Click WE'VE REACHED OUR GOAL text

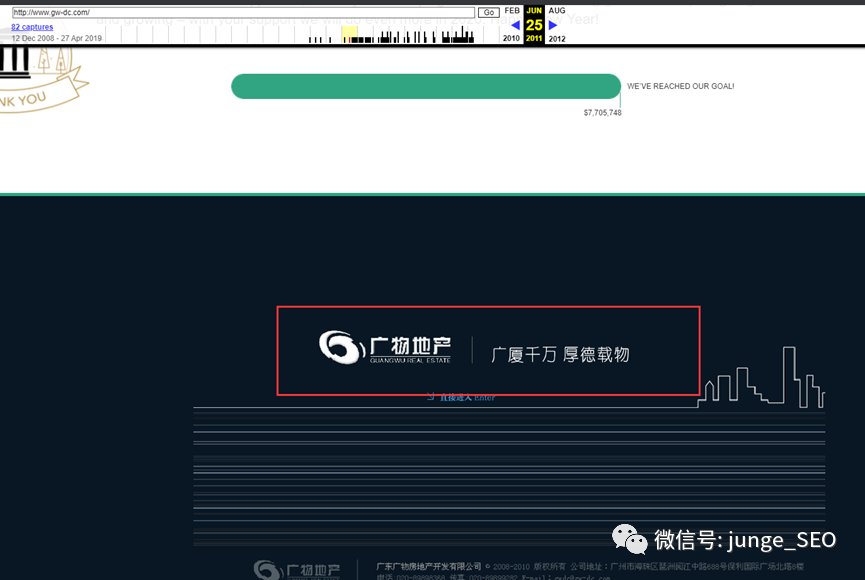[x=681, y=86]
